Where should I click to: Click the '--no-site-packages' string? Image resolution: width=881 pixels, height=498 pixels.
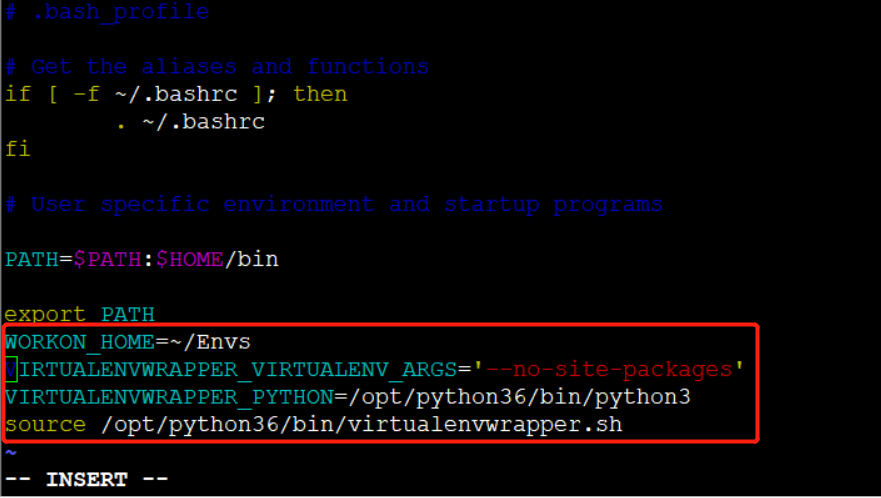coord(608,369)
